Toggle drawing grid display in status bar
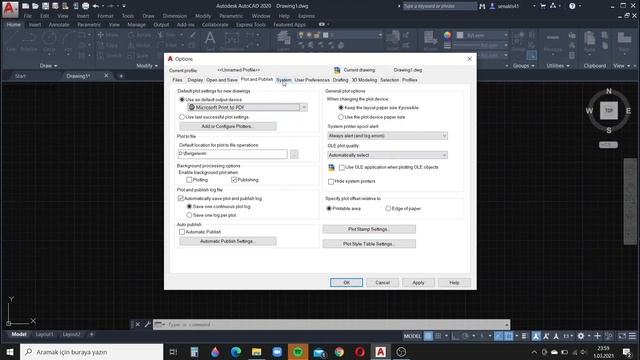The width and height of the screenshot is (640, 360). coord(428,336)
